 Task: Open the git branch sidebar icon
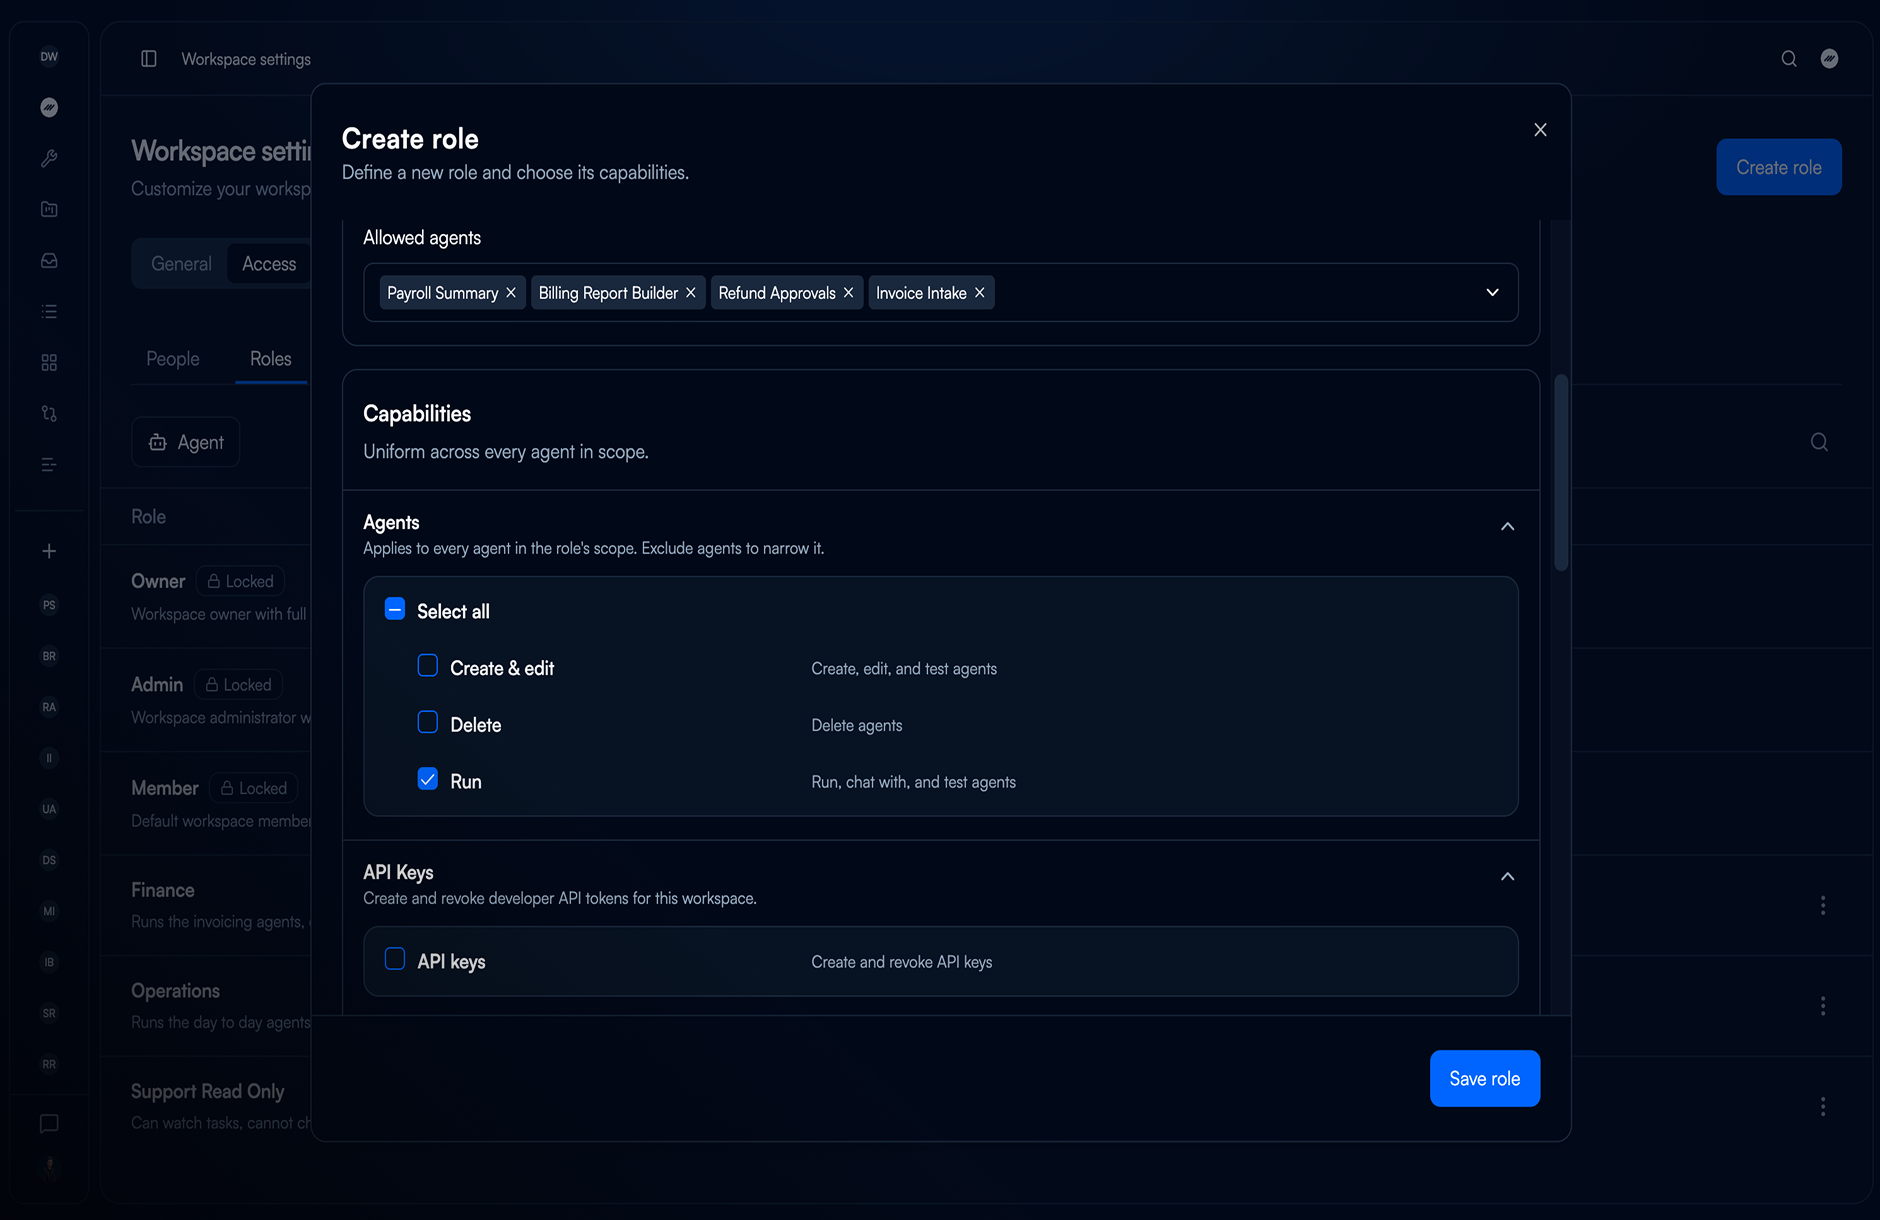(x=49, y=413)
